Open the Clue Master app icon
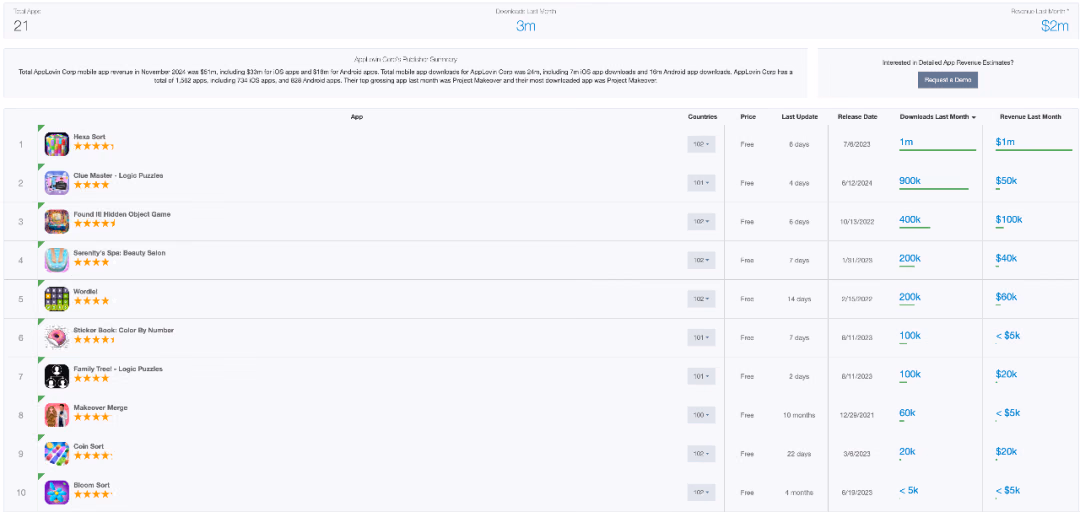 pos(56,183)
